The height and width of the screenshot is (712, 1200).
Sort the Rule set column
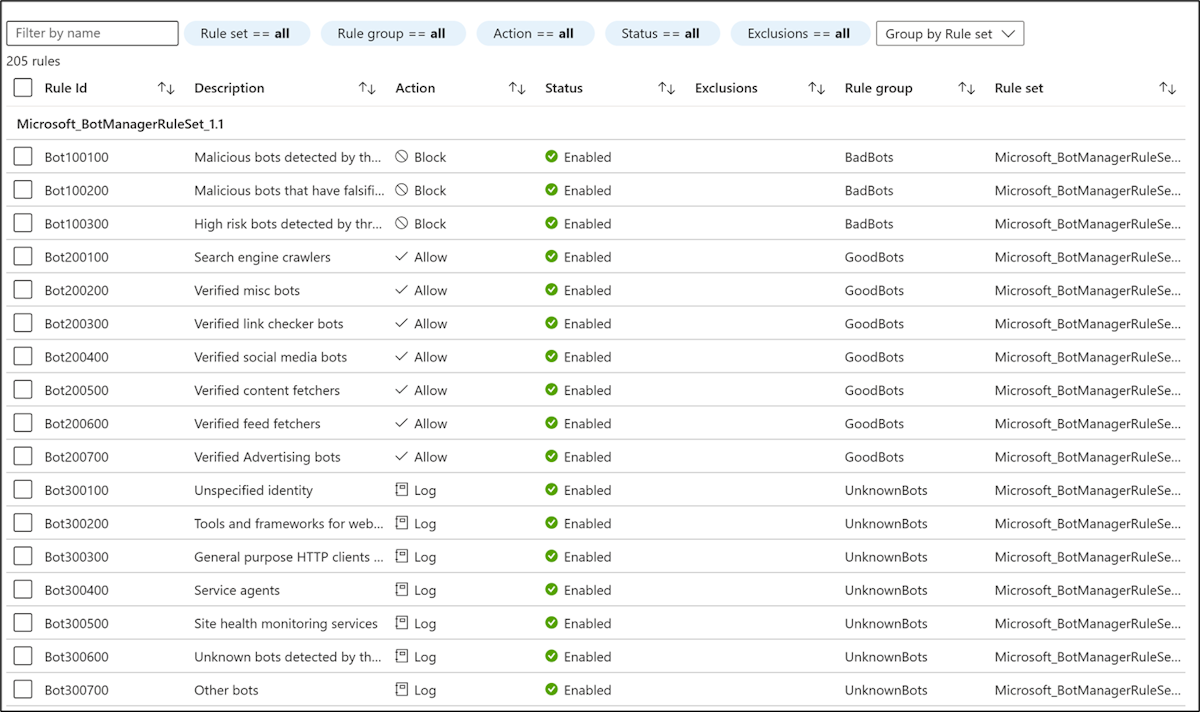click(1167, 88)
